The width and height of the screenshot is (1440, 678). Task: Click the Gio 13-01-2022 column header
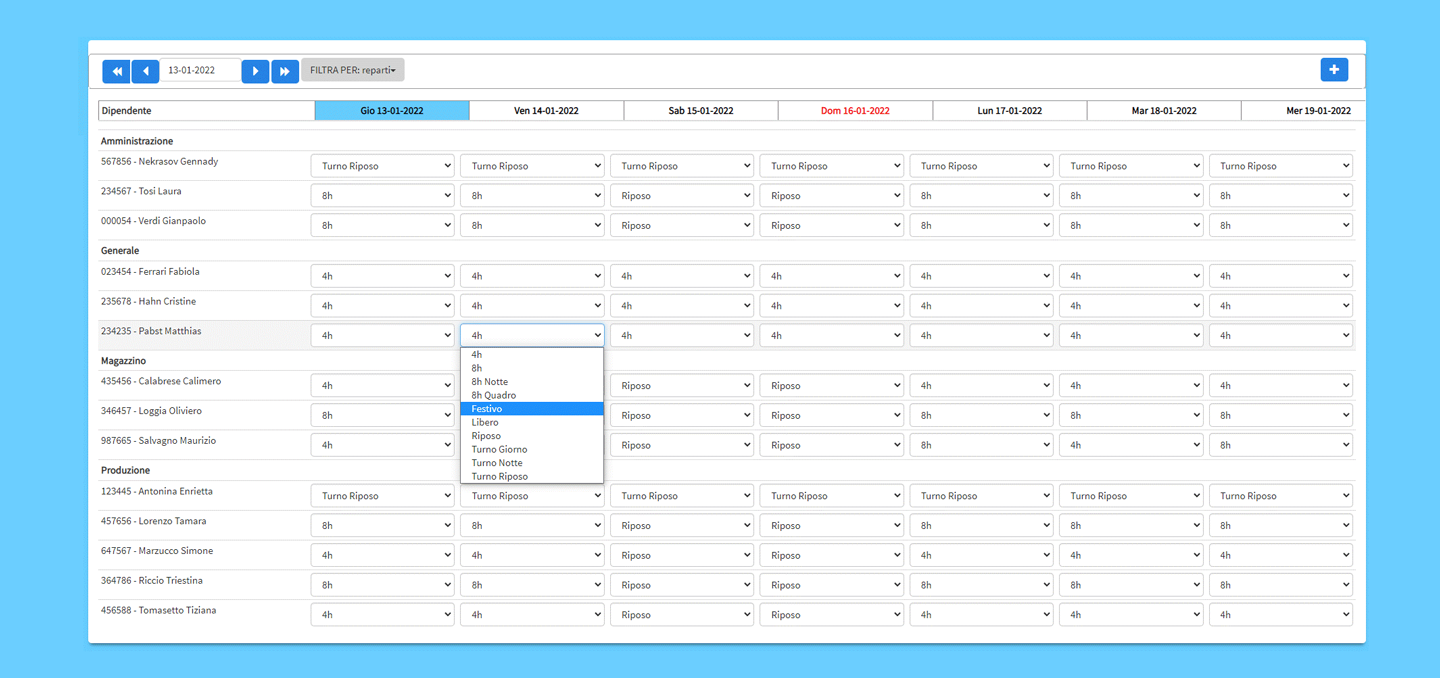392,111
